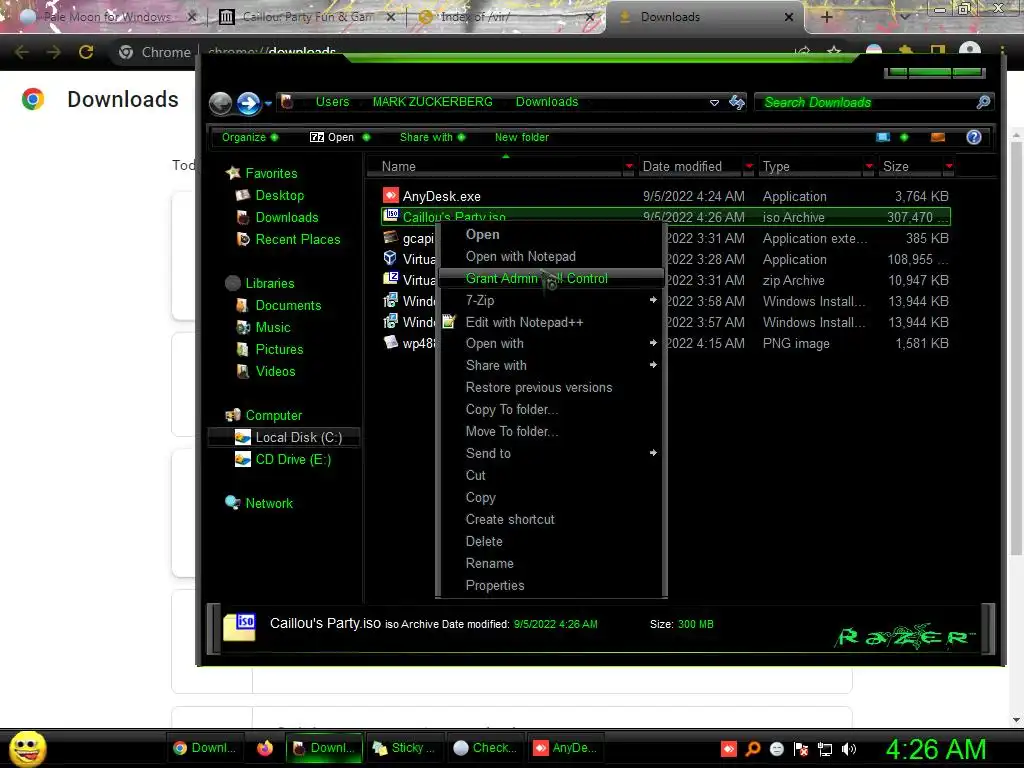Click the change view icon in toolbar
Viewport: 1024px width, 768px height.
click(x=883, y=137)
